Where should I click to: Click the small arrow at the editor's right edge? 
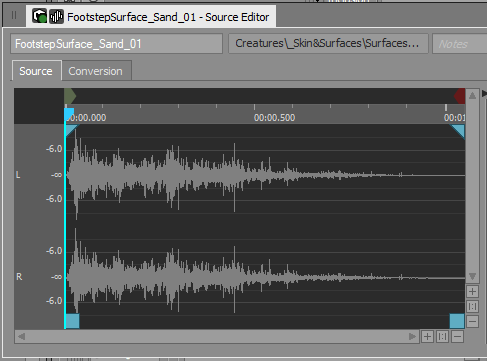tap(484, 94)
